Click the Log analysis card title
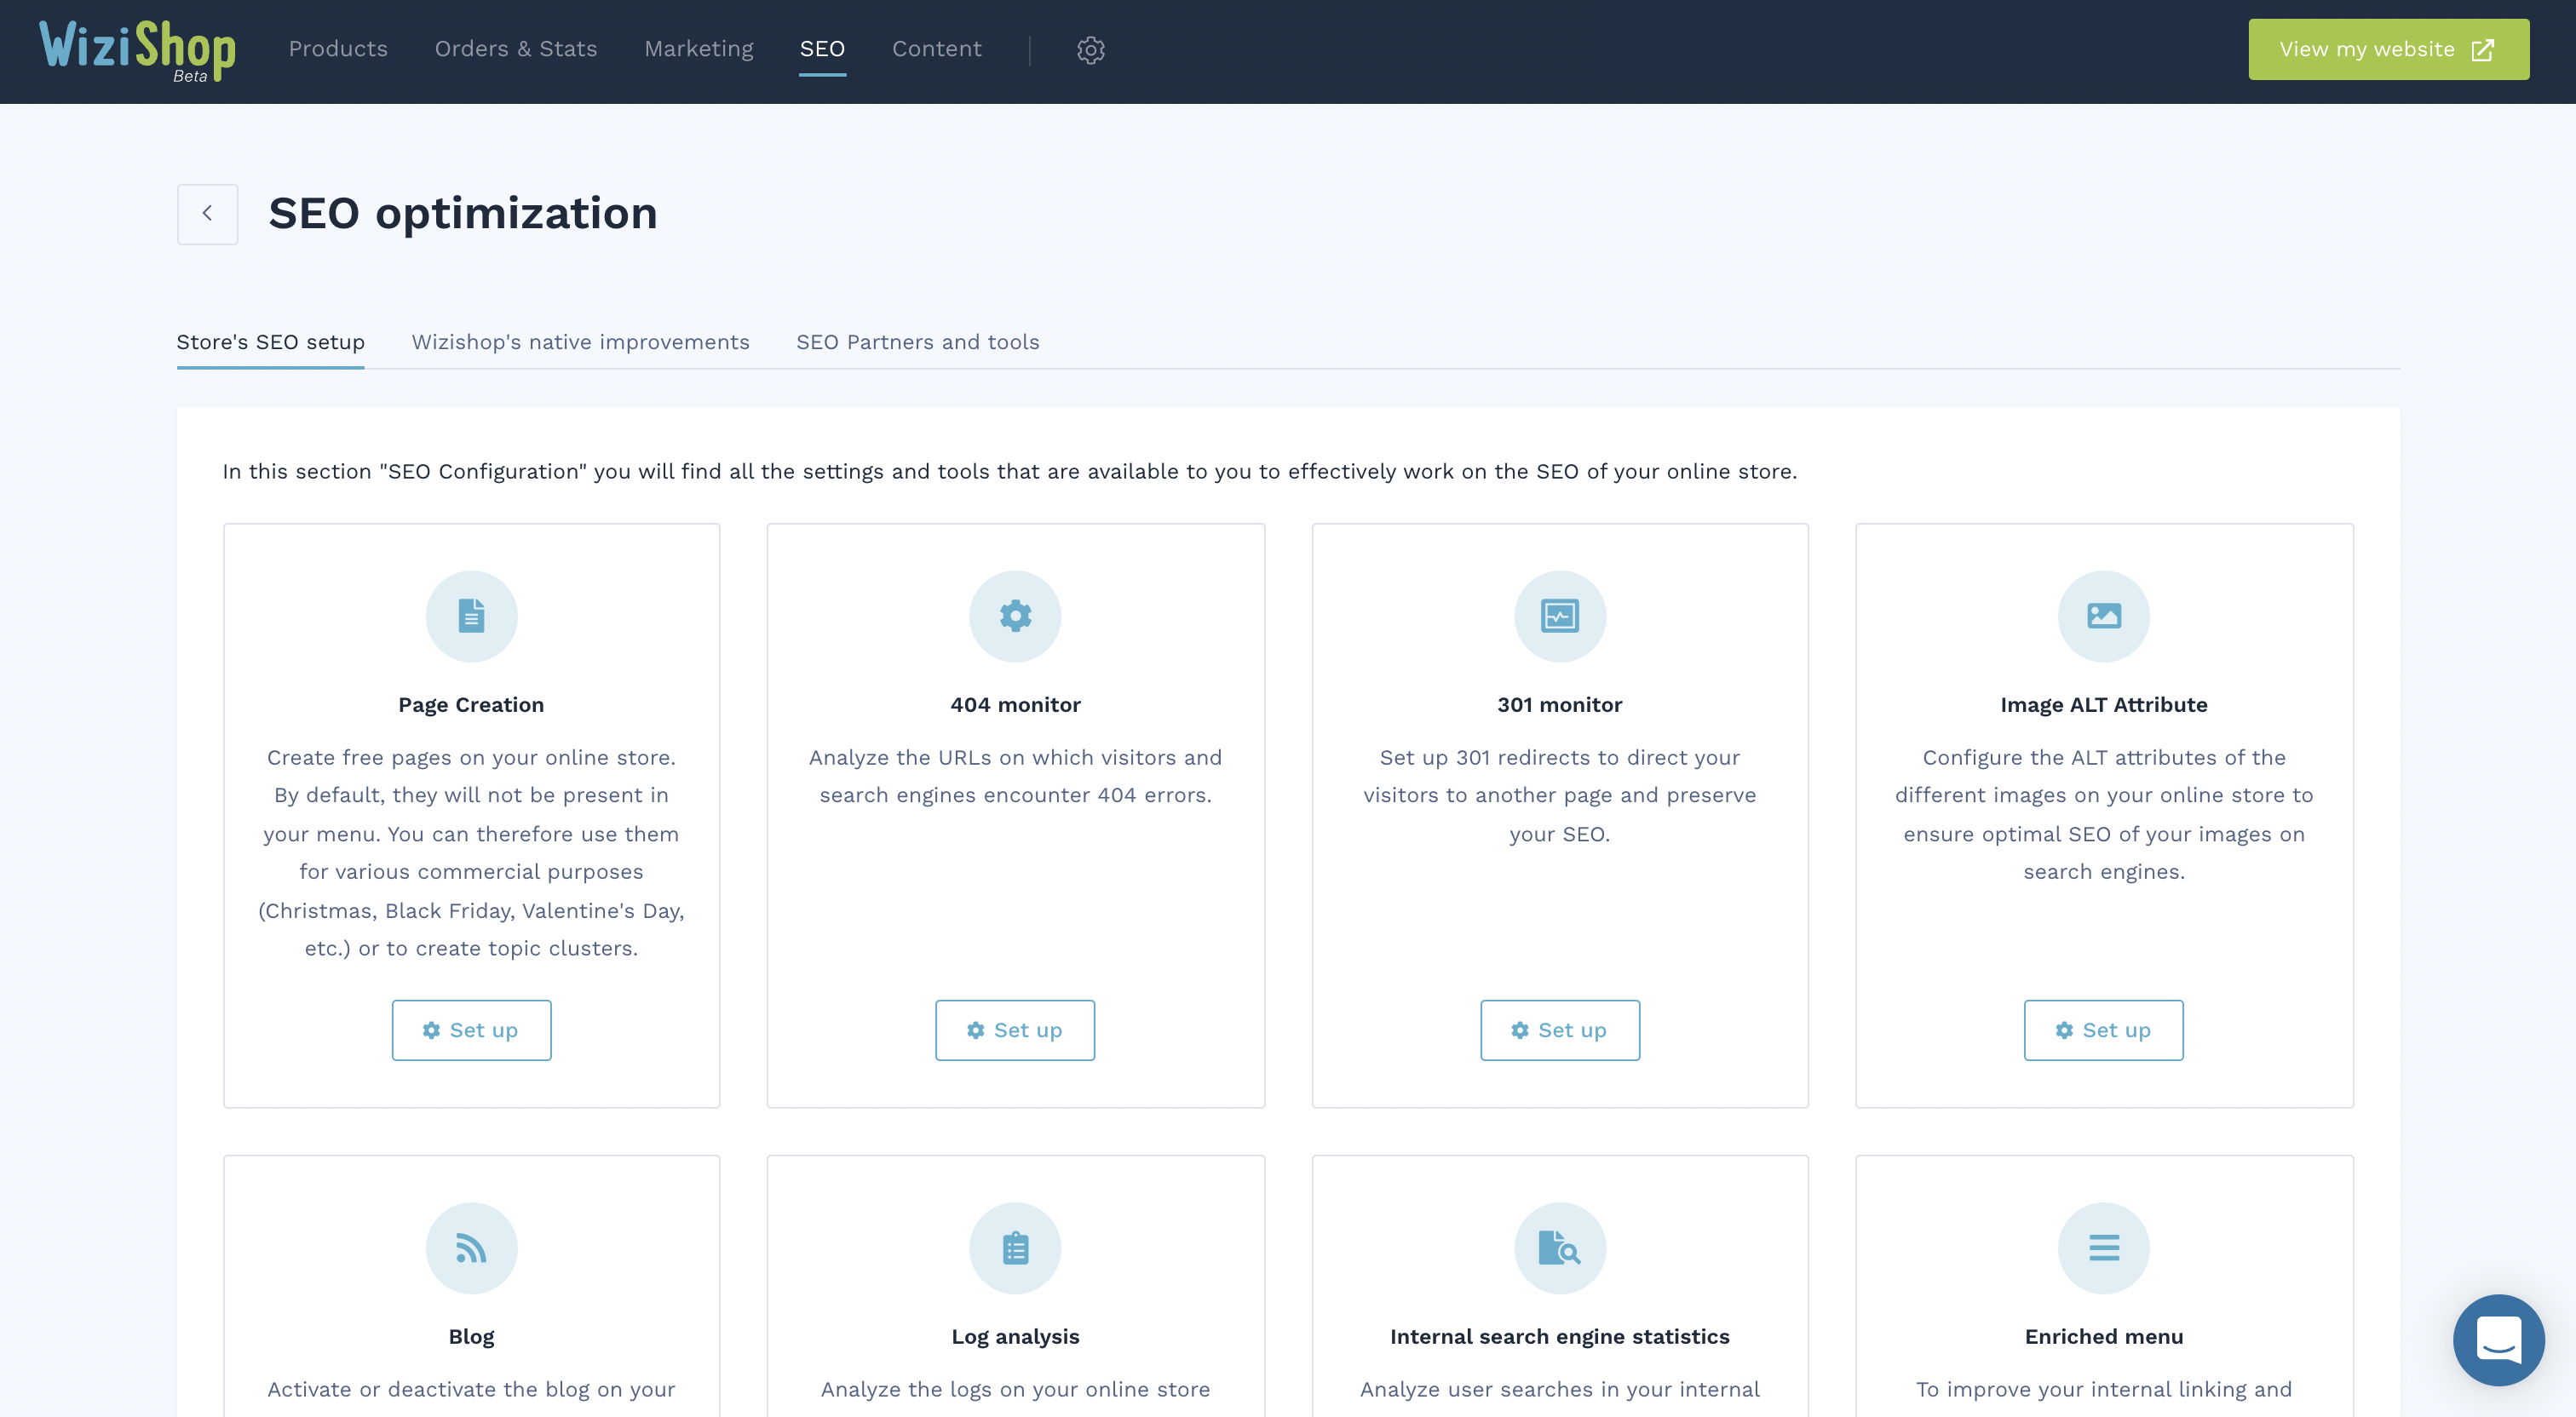 coord(1015,1337)
